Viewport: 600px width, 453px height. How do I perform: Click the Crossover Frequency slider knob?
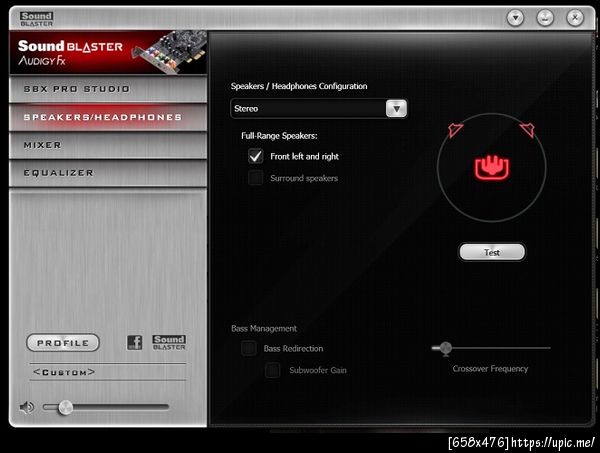click(x=445, y=348)
